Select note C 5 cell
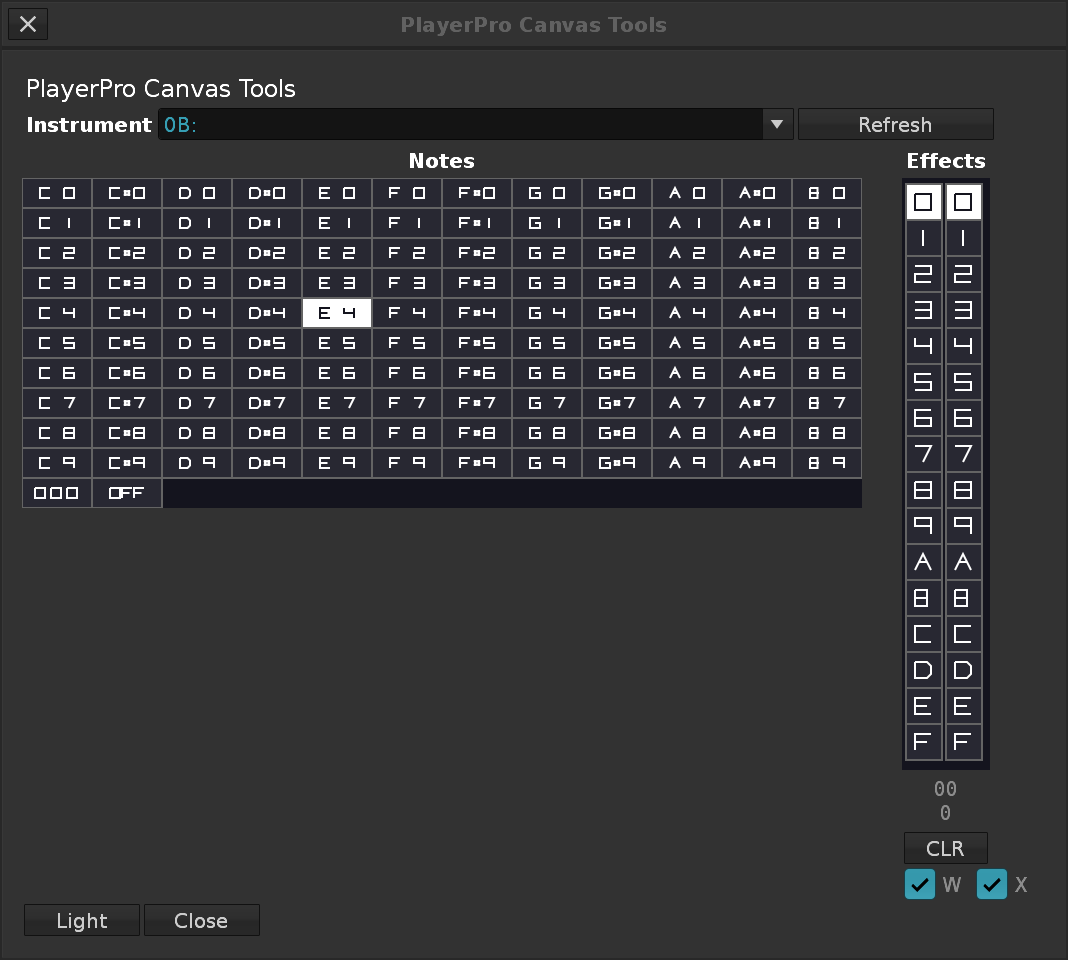Viewport: 1068px width, 960px height. click(57, 343)
